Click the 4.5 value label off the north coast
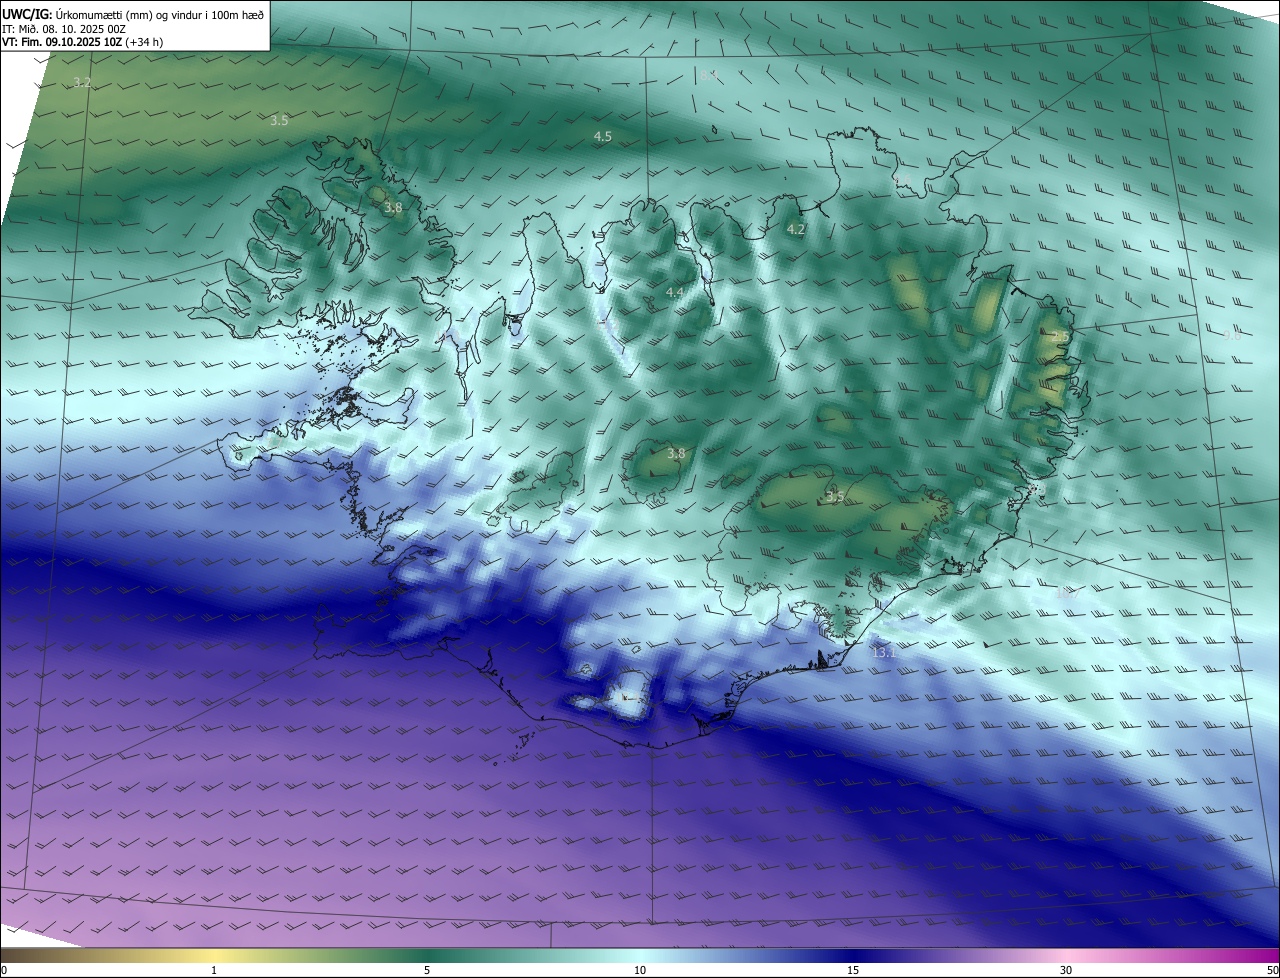1280x978 pixels. pos(603,136)
